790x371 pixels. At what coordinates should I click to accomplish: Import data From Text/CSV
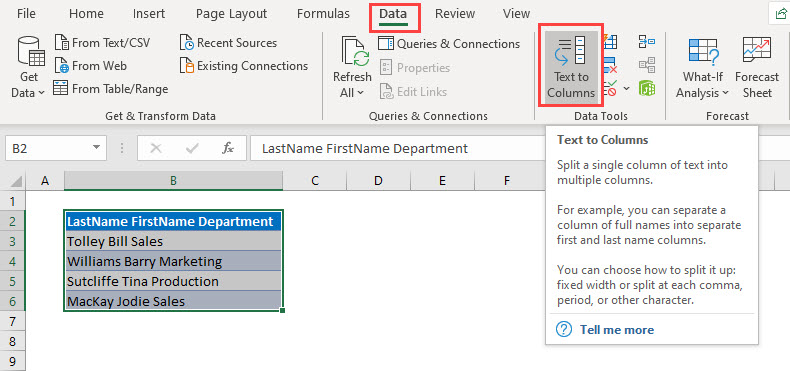click(x=102, y=43)
